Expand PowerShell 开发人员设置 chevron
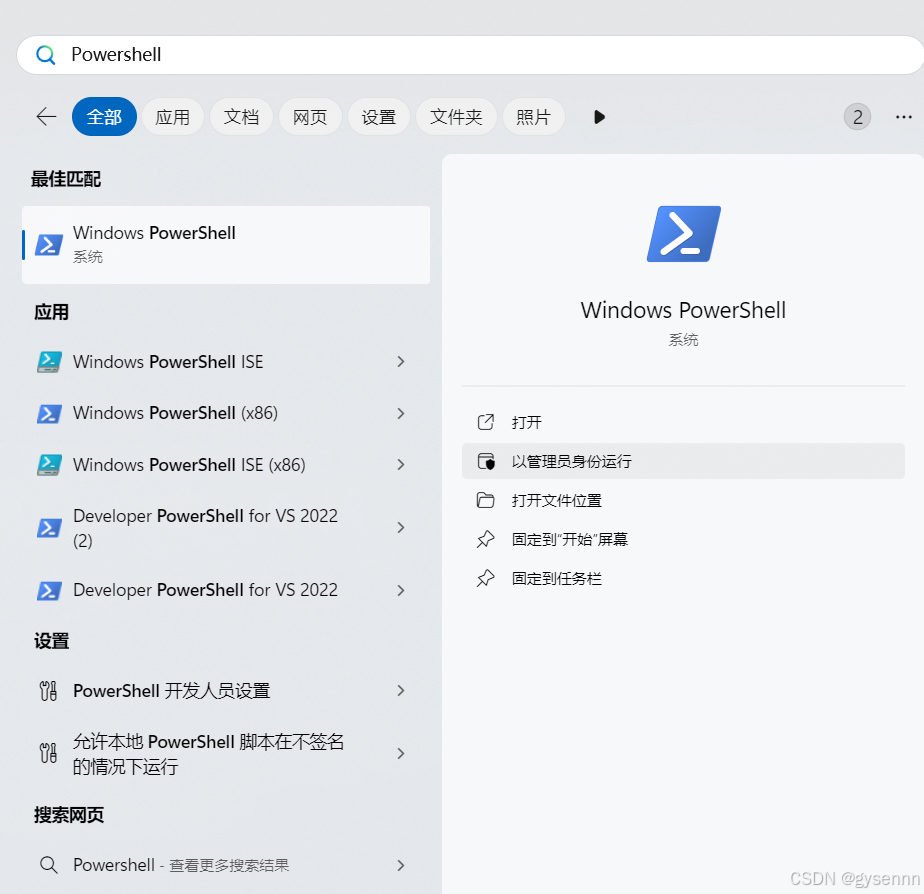924x894 pixels. (401, 691)
